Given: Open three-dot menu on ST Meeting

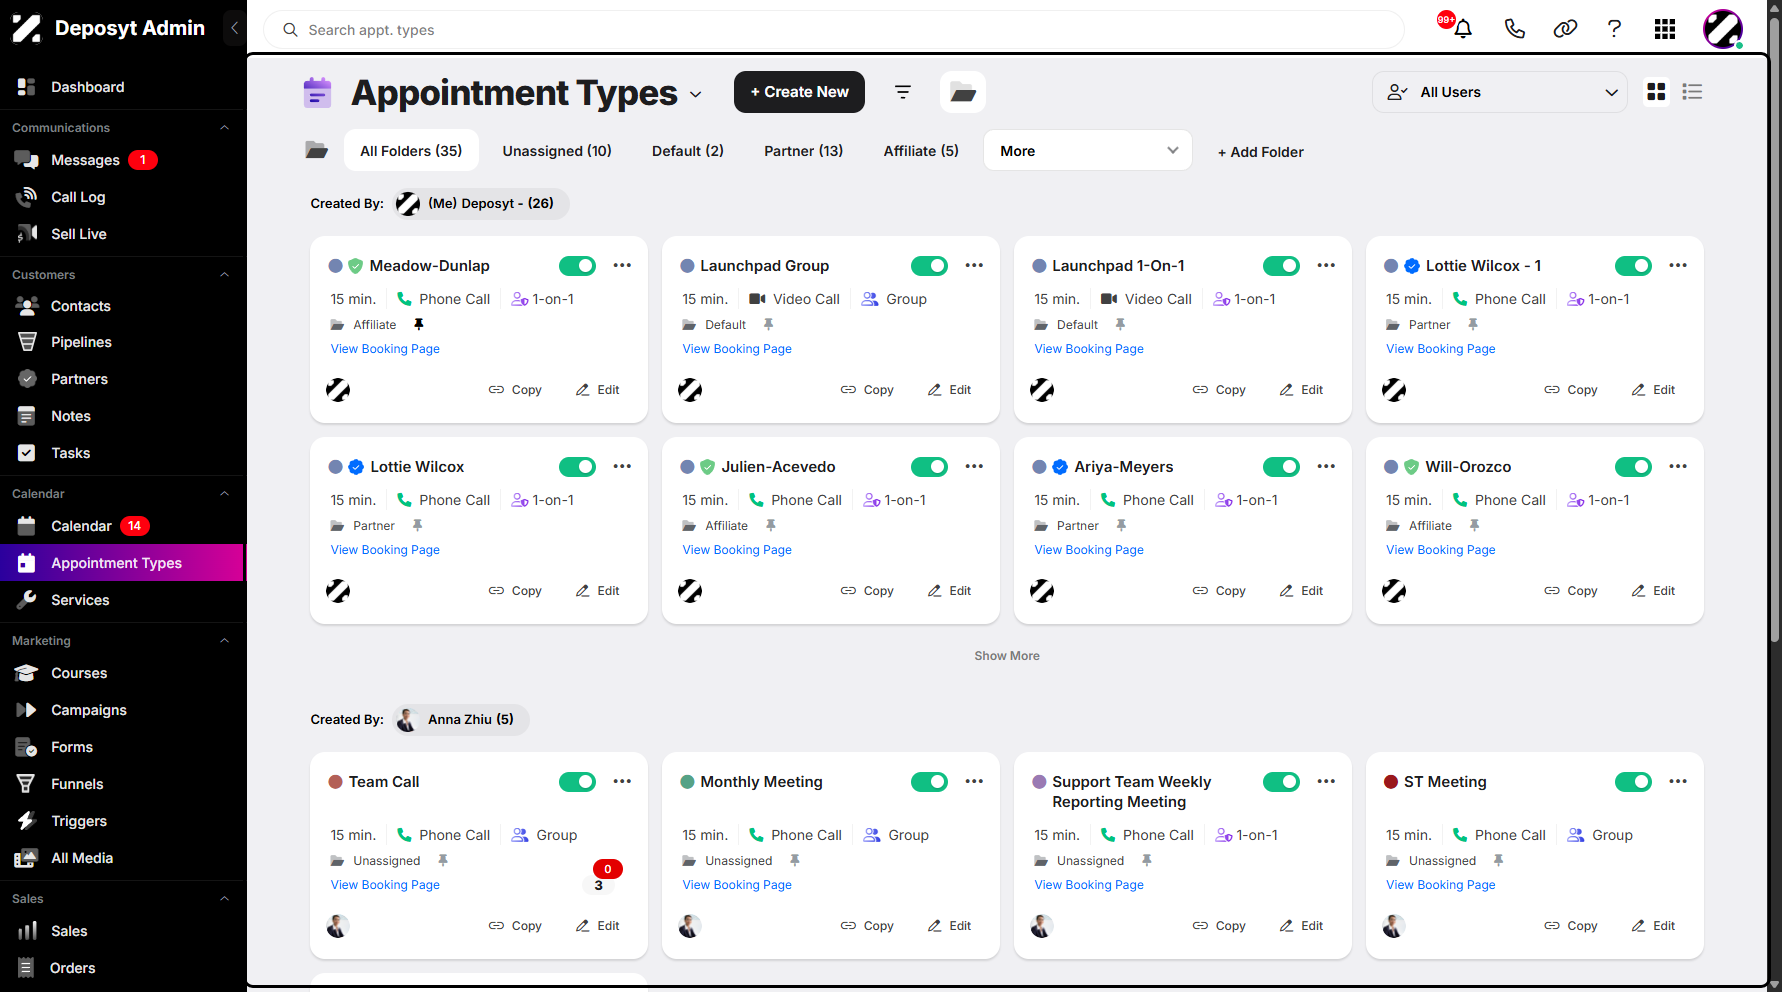Looking at the screenshot, I should (x=1678, y=782).
